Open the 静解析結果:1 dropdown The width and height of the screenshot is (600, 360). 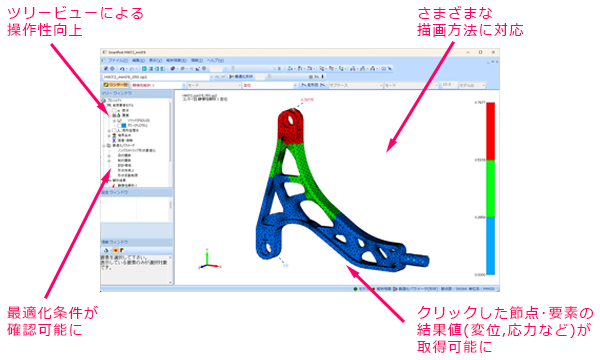click(184, 85)
